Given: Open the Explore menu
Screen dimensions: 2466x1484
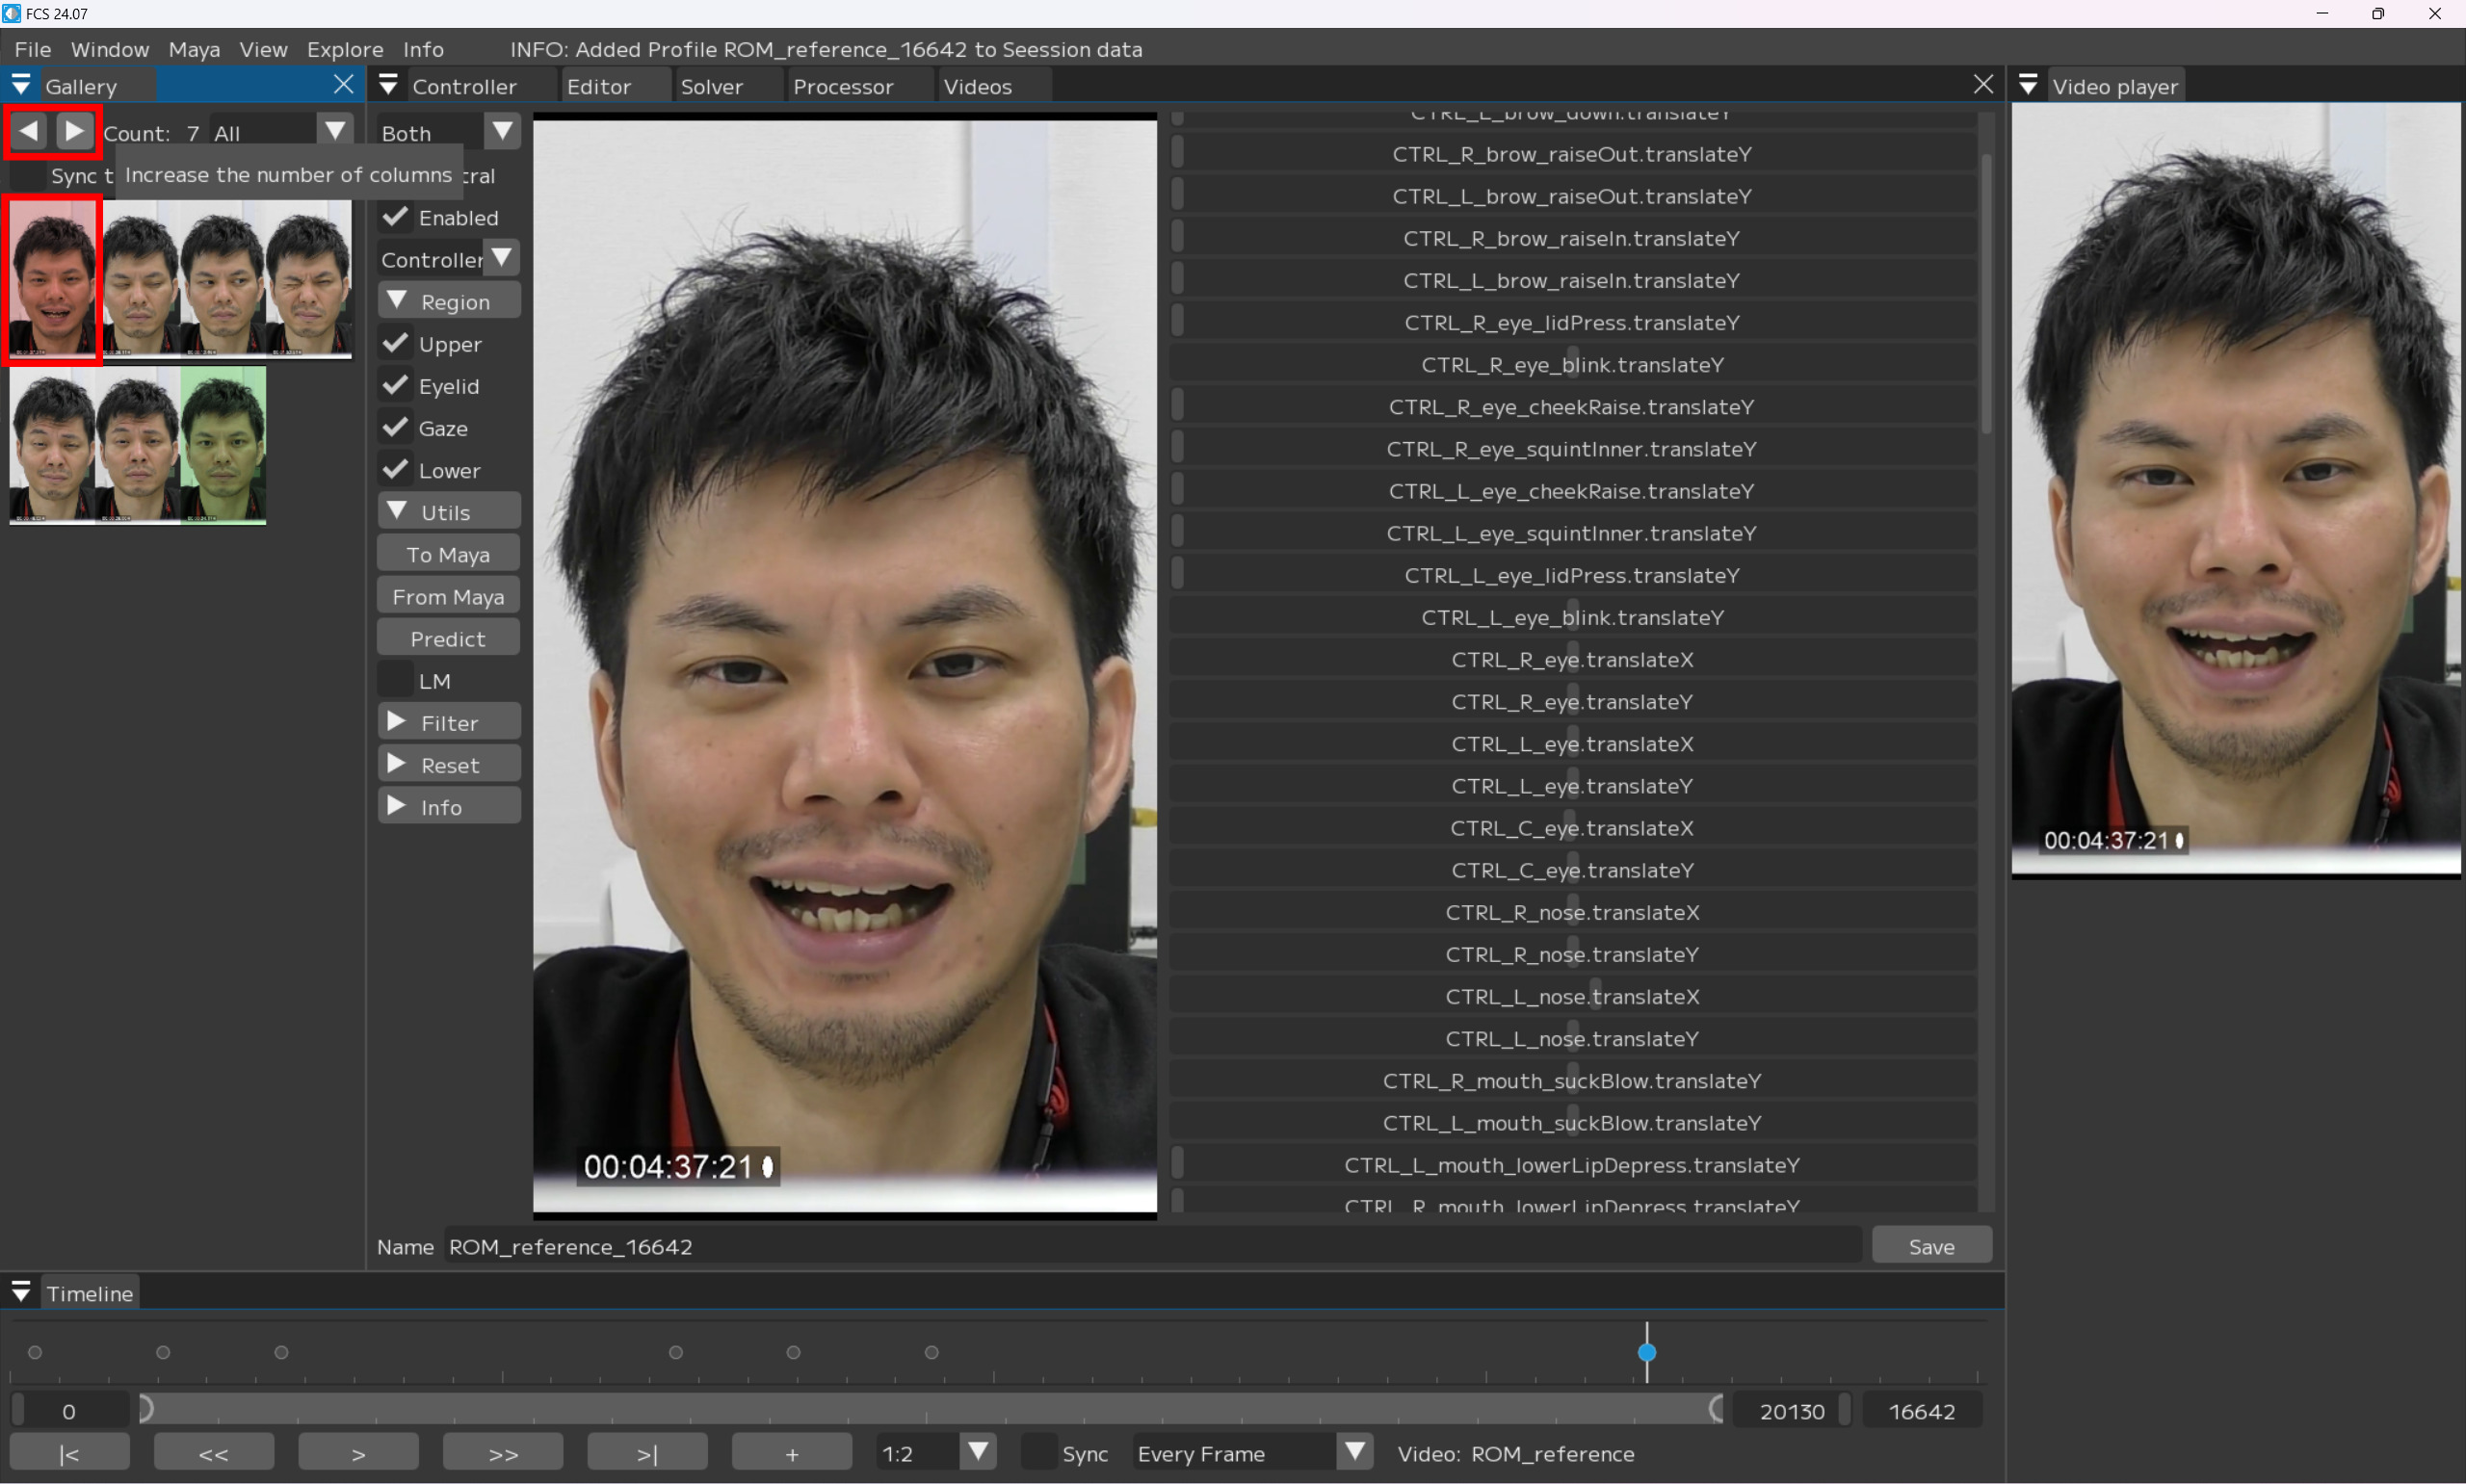Looking at the screenshot, I should (x=345, y=49).
